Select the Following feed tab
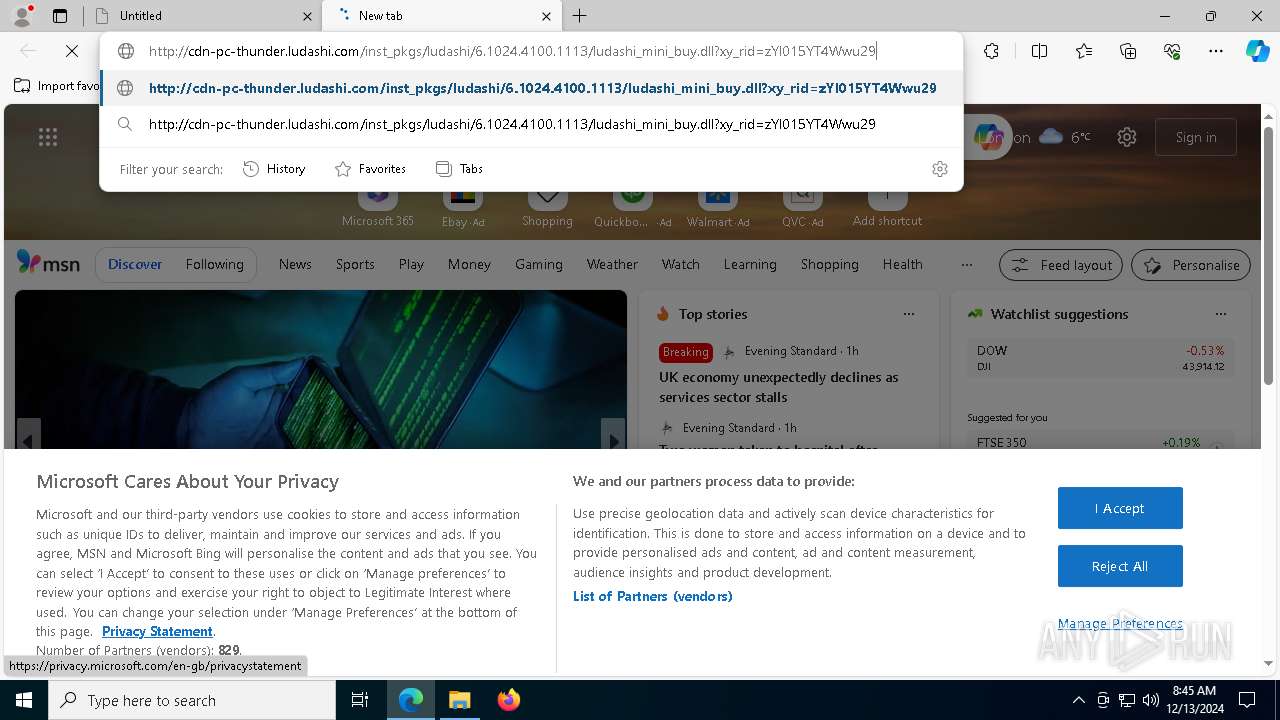This screenshot has height=720, width=1280. point(214,264)
